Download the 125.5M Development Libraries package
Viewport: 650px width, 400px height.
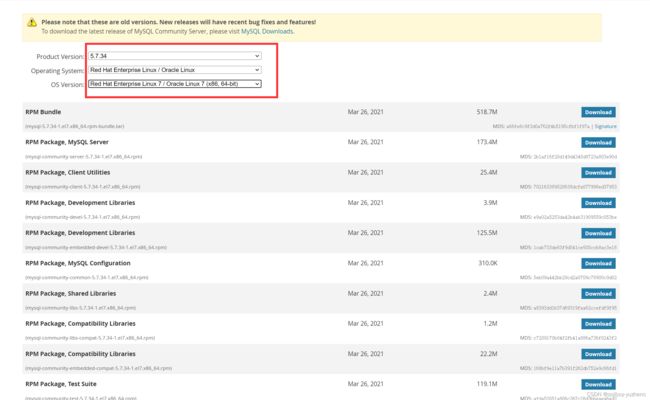[x=598, y=233]
